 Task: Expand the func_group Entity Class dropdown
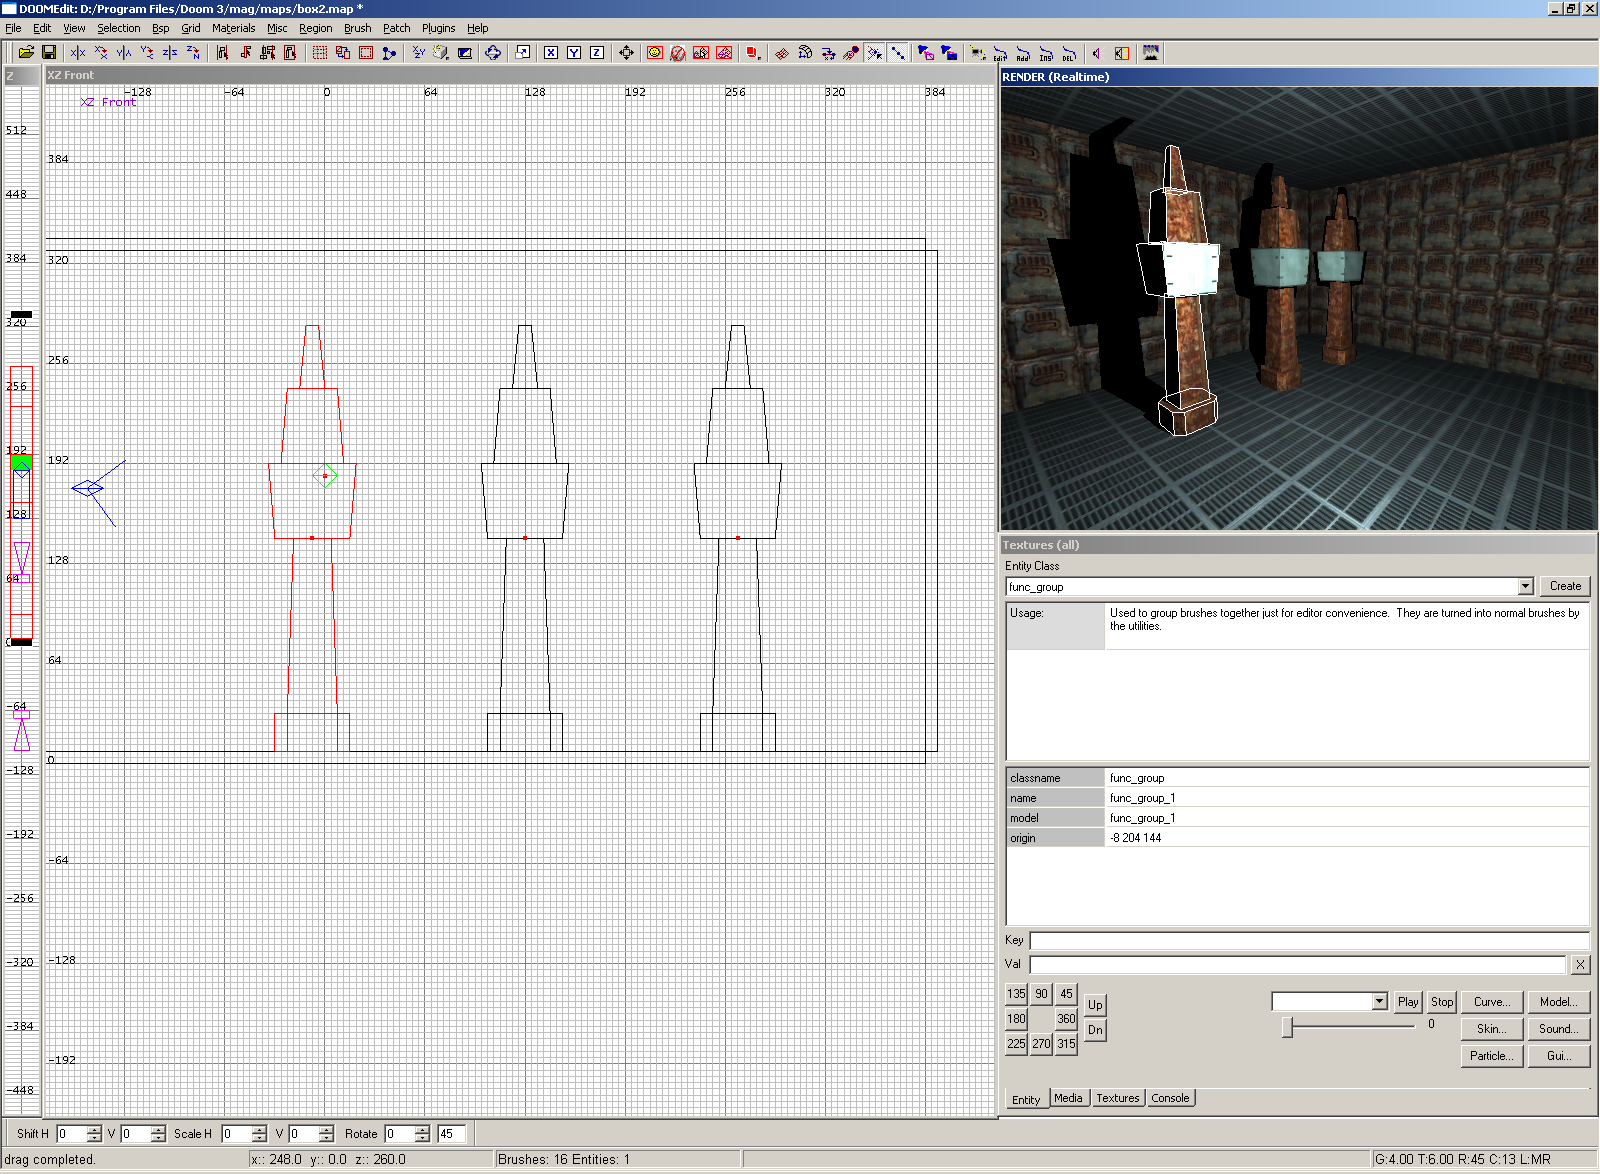pyautogui.click(x=1525, y=587)
